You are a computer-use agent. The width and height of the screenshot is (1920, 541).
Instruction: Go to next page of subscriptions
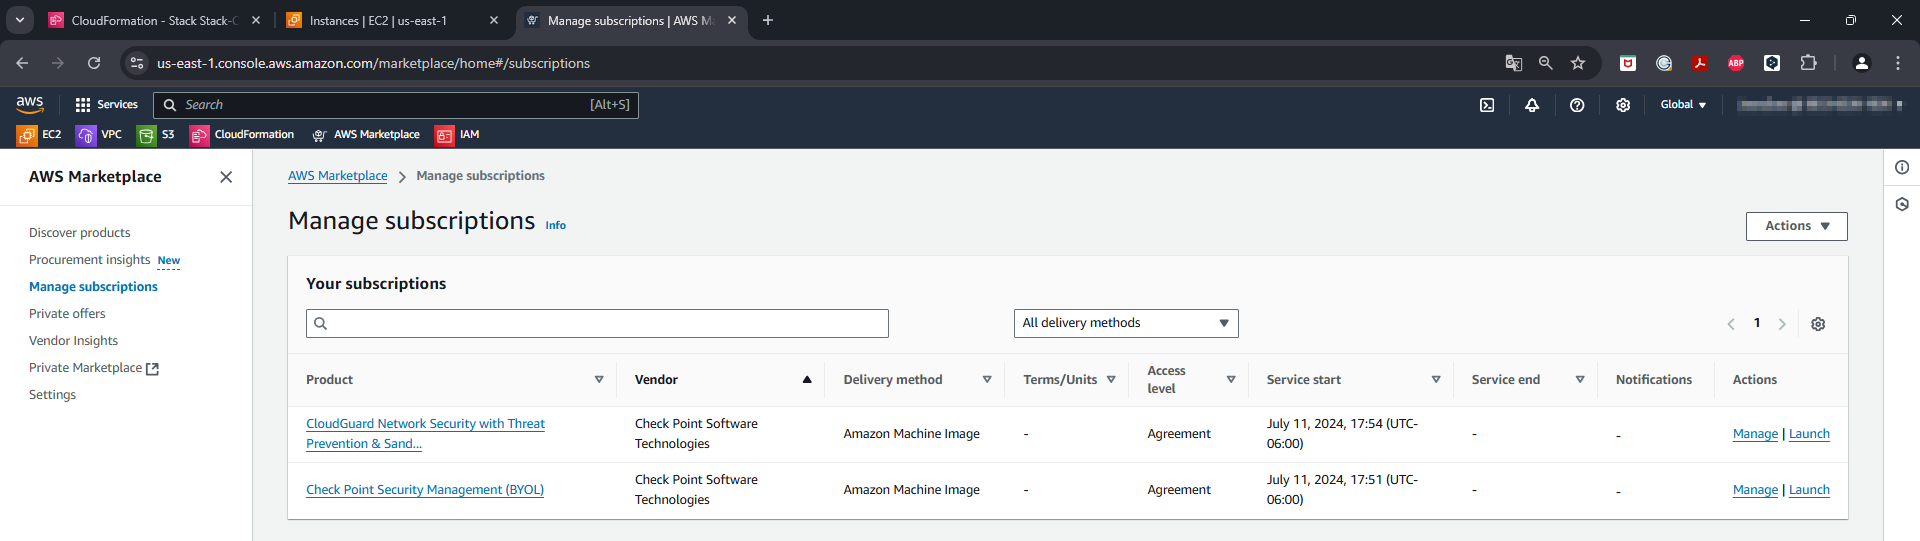1782,324
